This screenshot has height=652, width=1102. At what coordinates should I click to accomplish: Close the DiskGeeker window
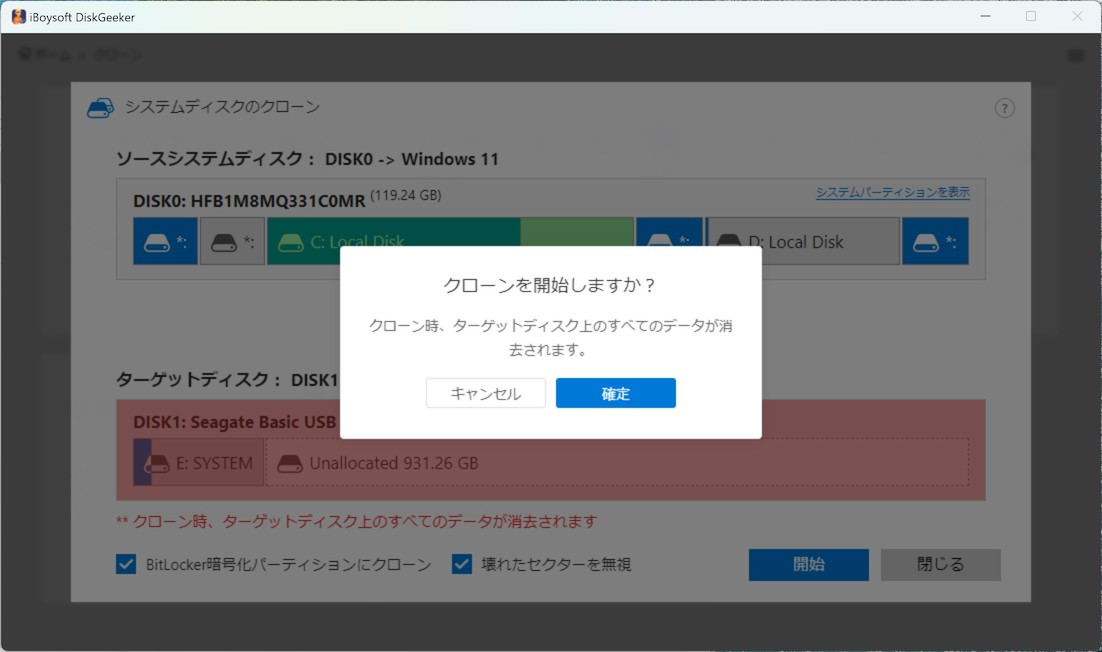pos(1077,16)
